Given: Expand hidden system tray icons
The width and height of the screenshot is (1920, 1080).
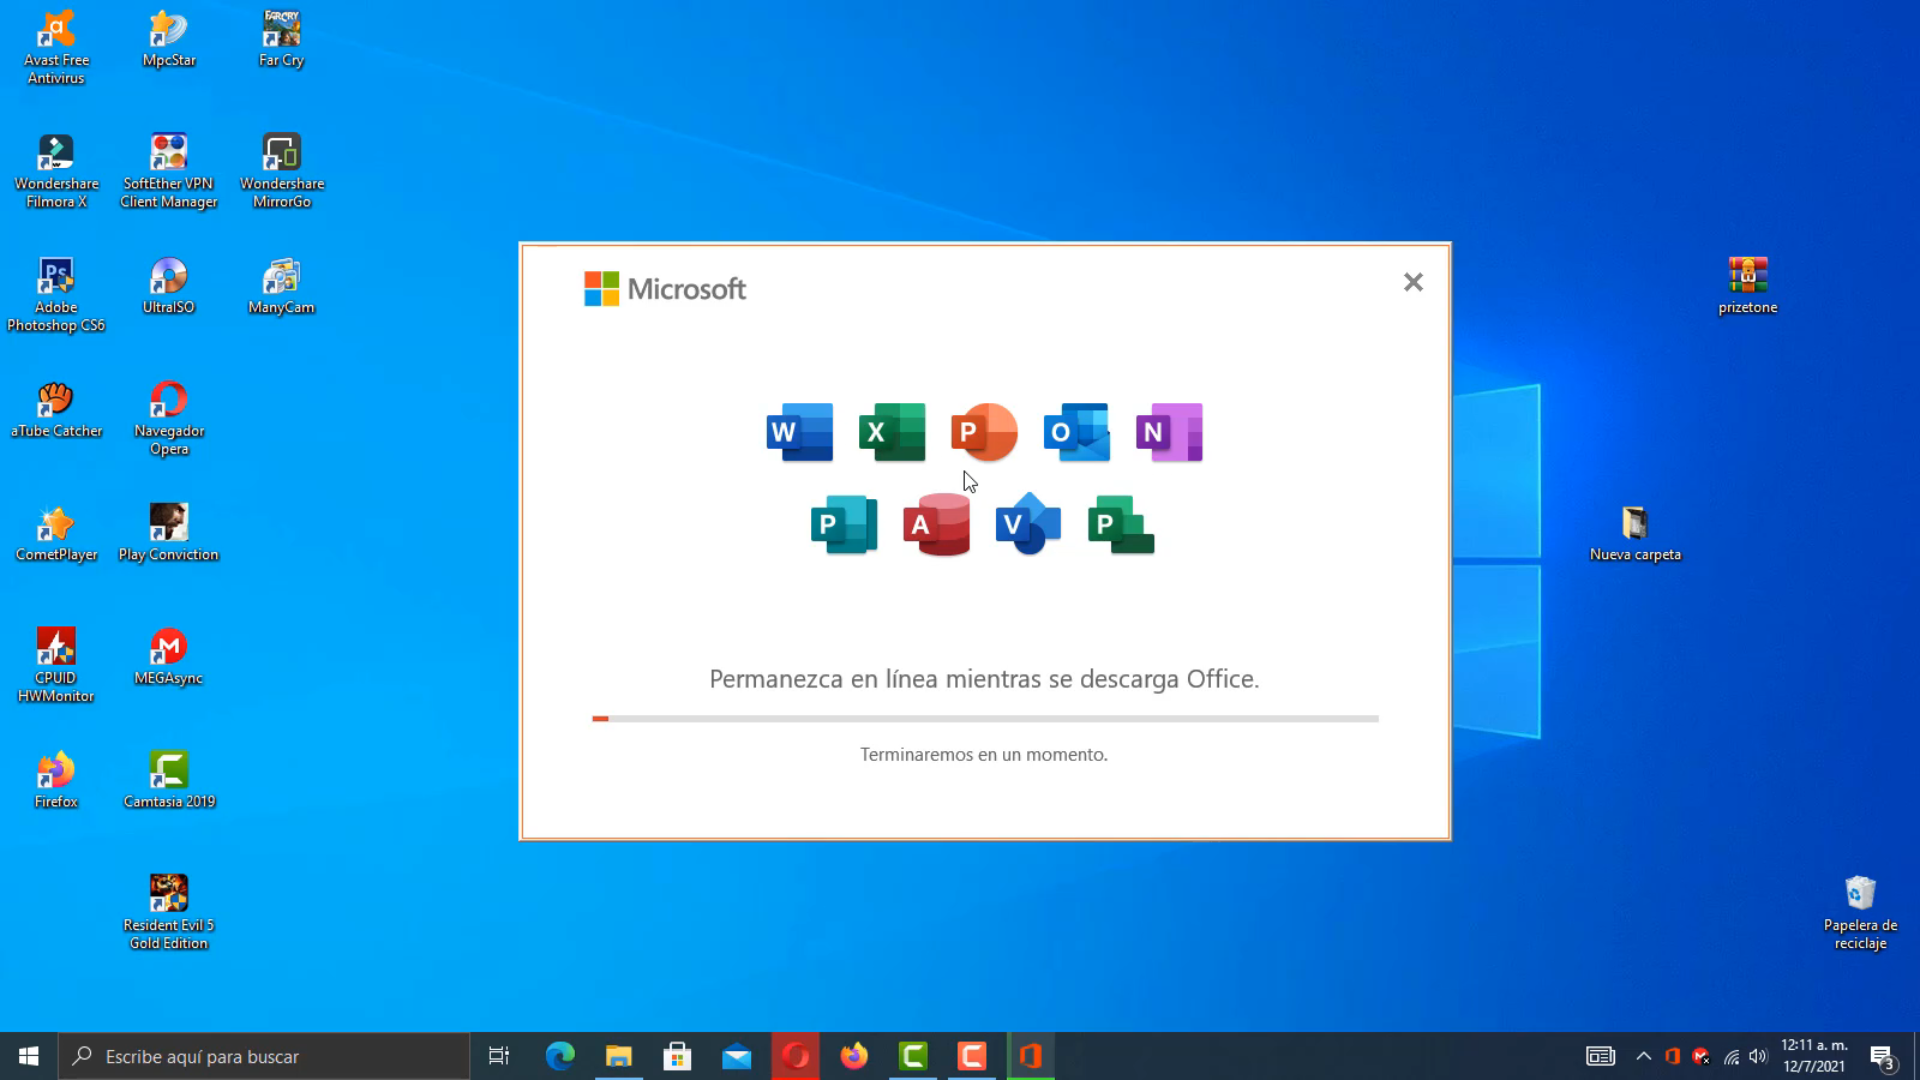Looking at the screenshot, I should coord(1644,1056).
